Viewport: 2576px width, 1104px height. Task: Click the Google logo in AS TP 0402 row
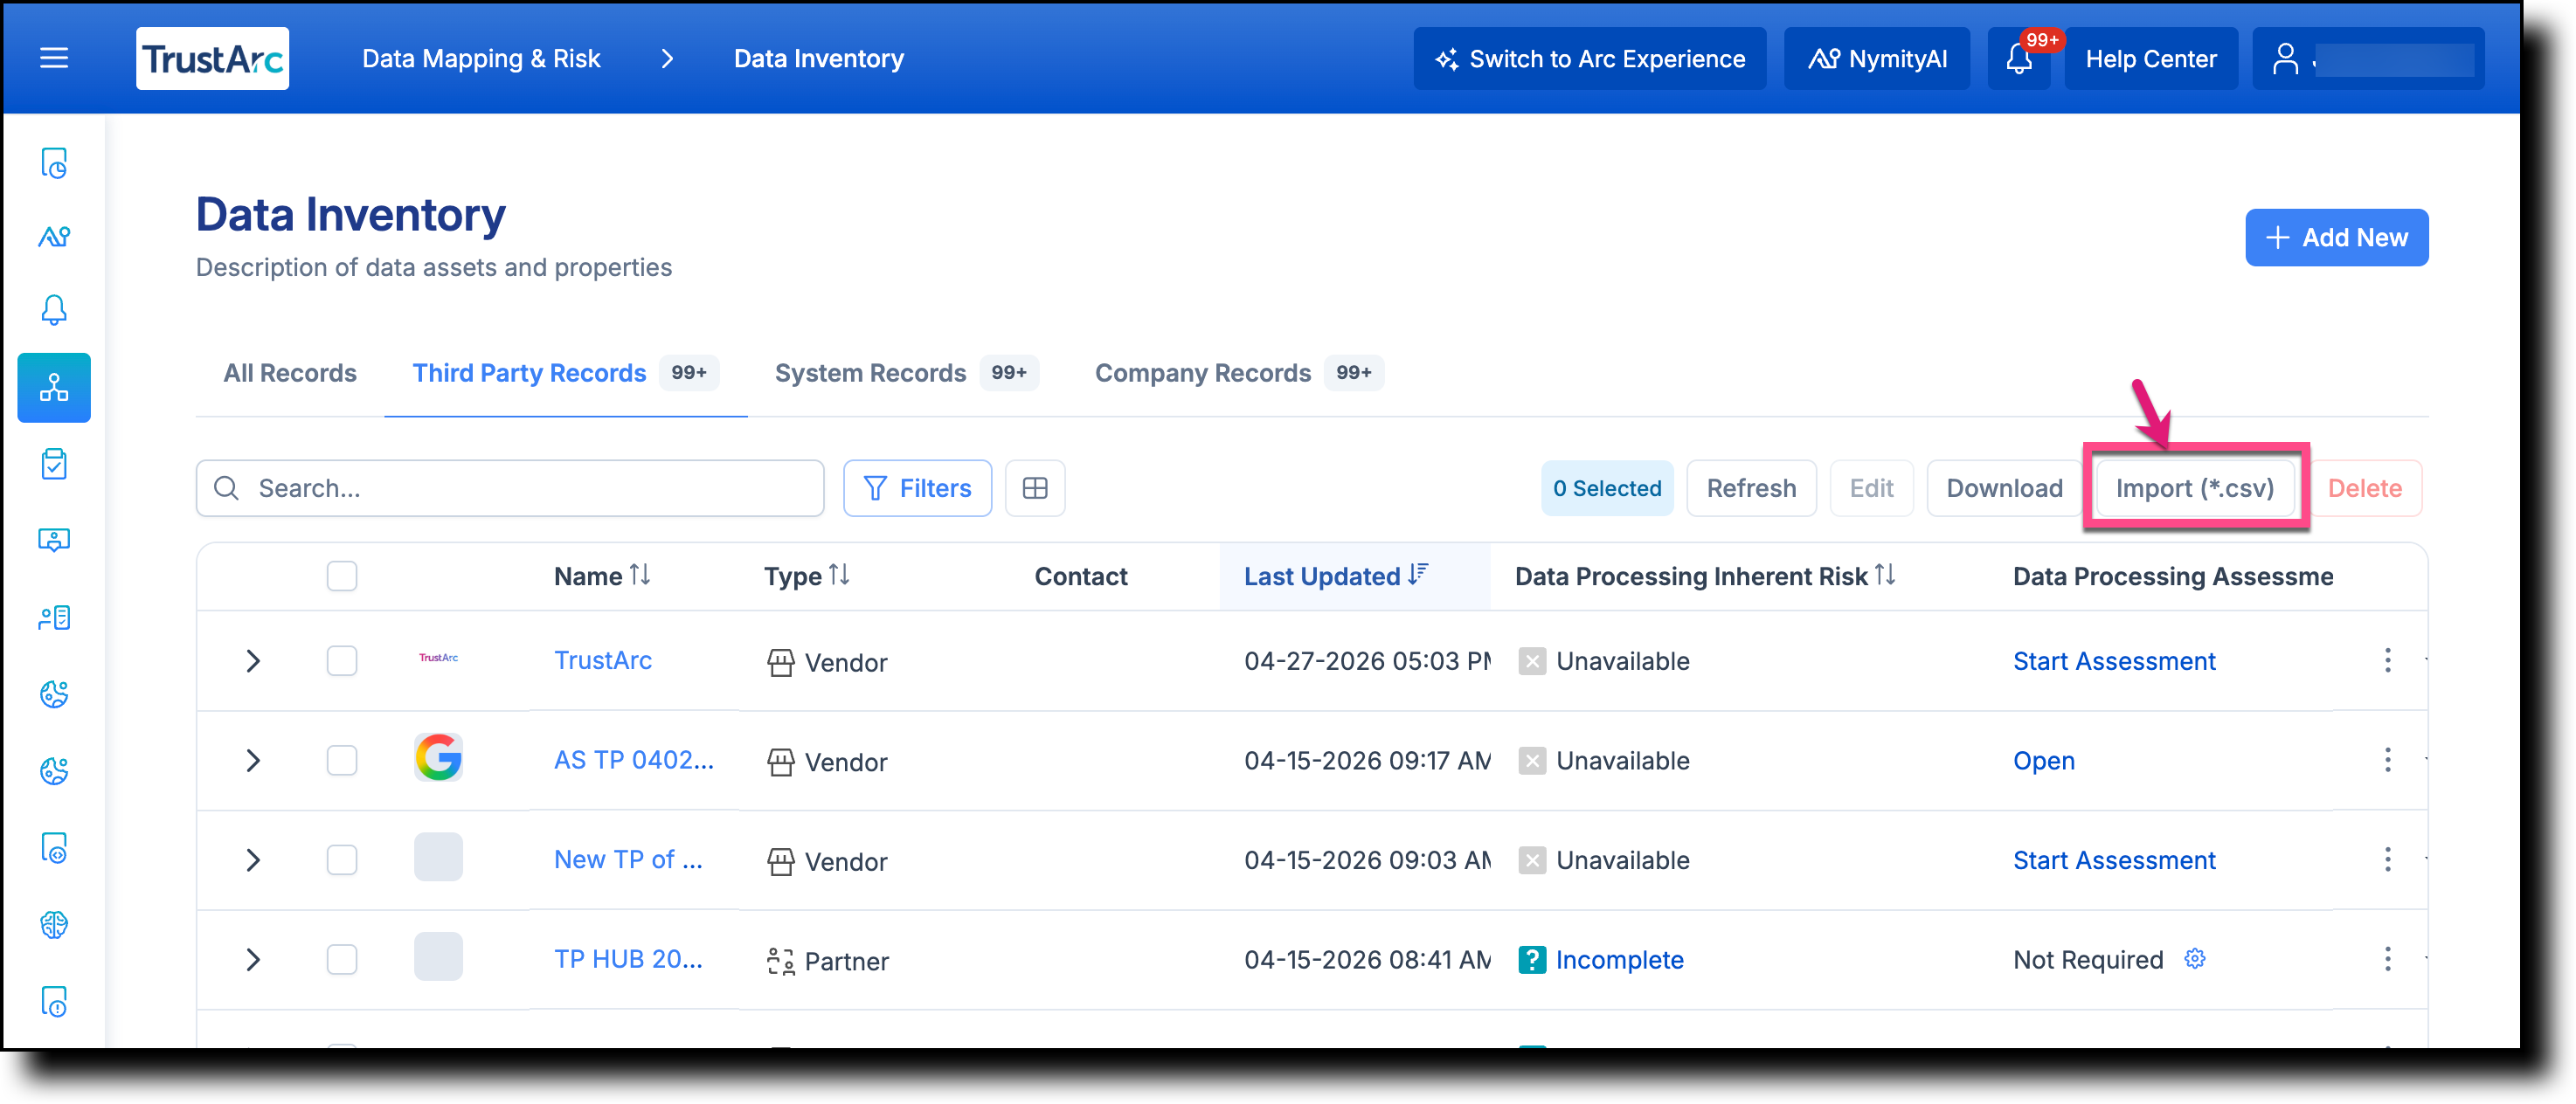pyautogui.click(x=438, y=757)
